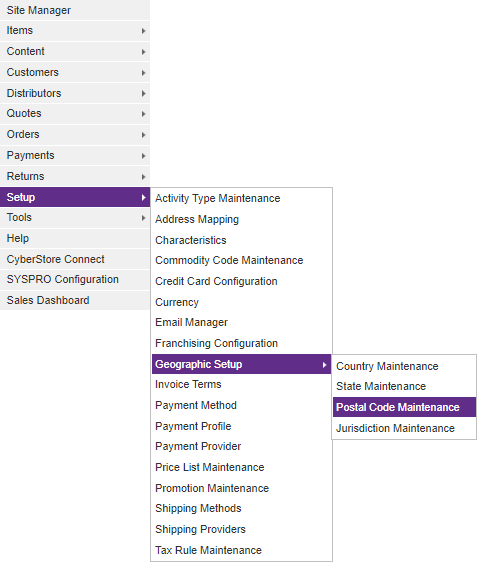Image resolution: width=477 pixels, height=562 pixels.
Task: Select Postal Code Maintenance
Action: click(404, 407)
